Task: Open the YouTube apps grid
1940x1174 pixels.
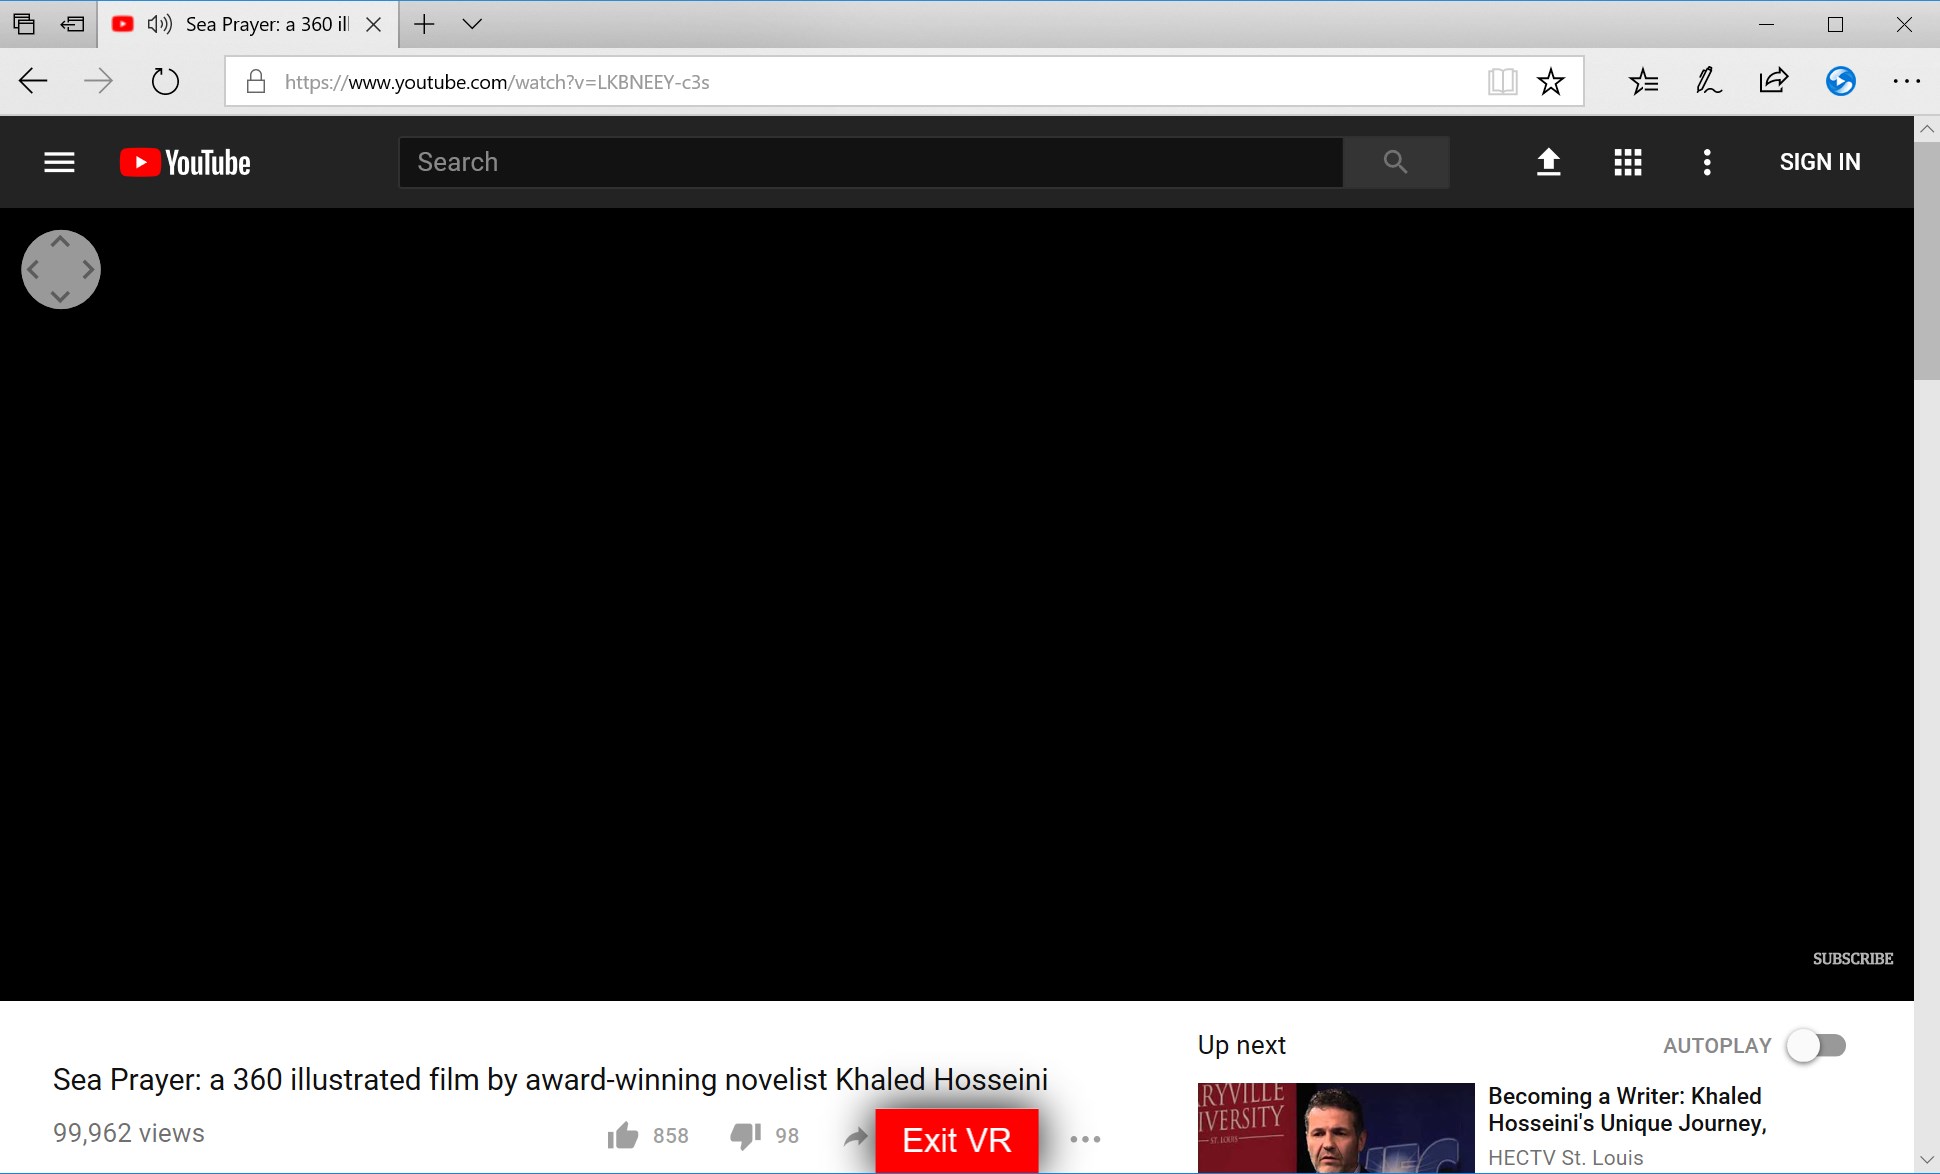Action: (x=1627, y=162)
